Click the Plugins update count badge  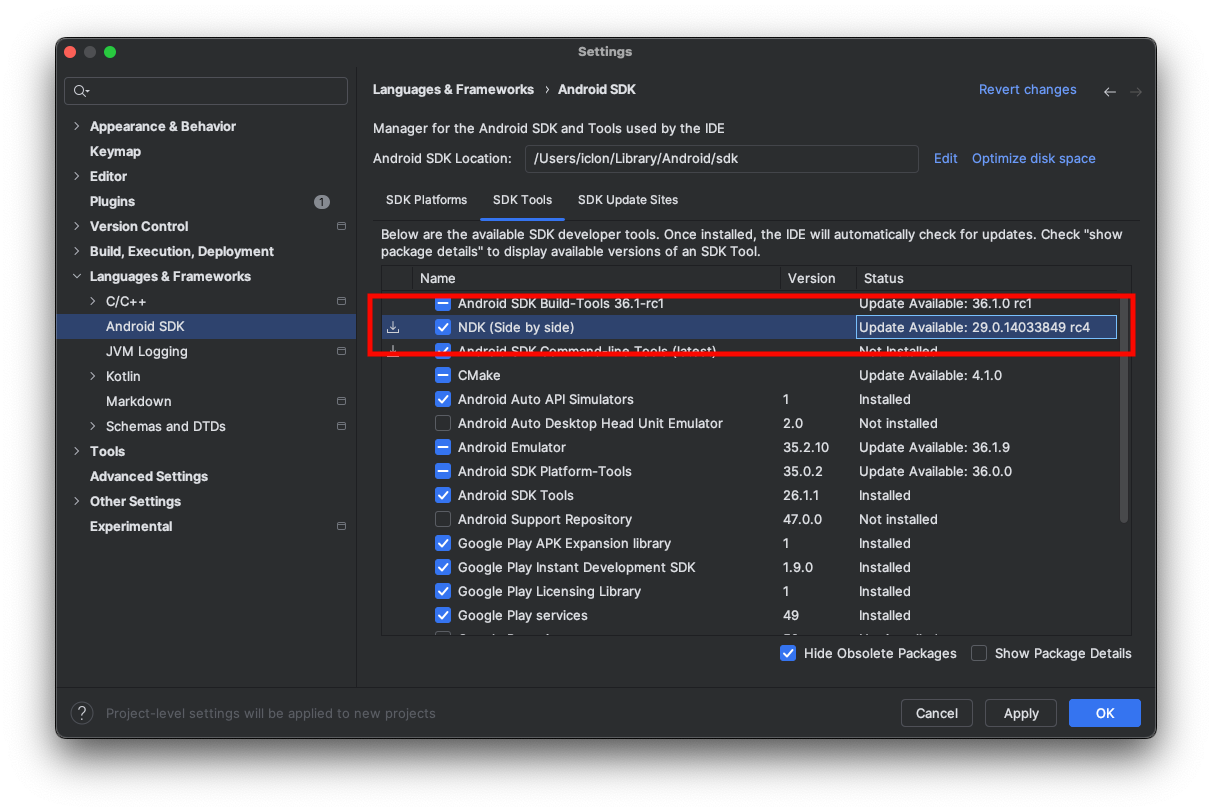[x=321, y=201]
